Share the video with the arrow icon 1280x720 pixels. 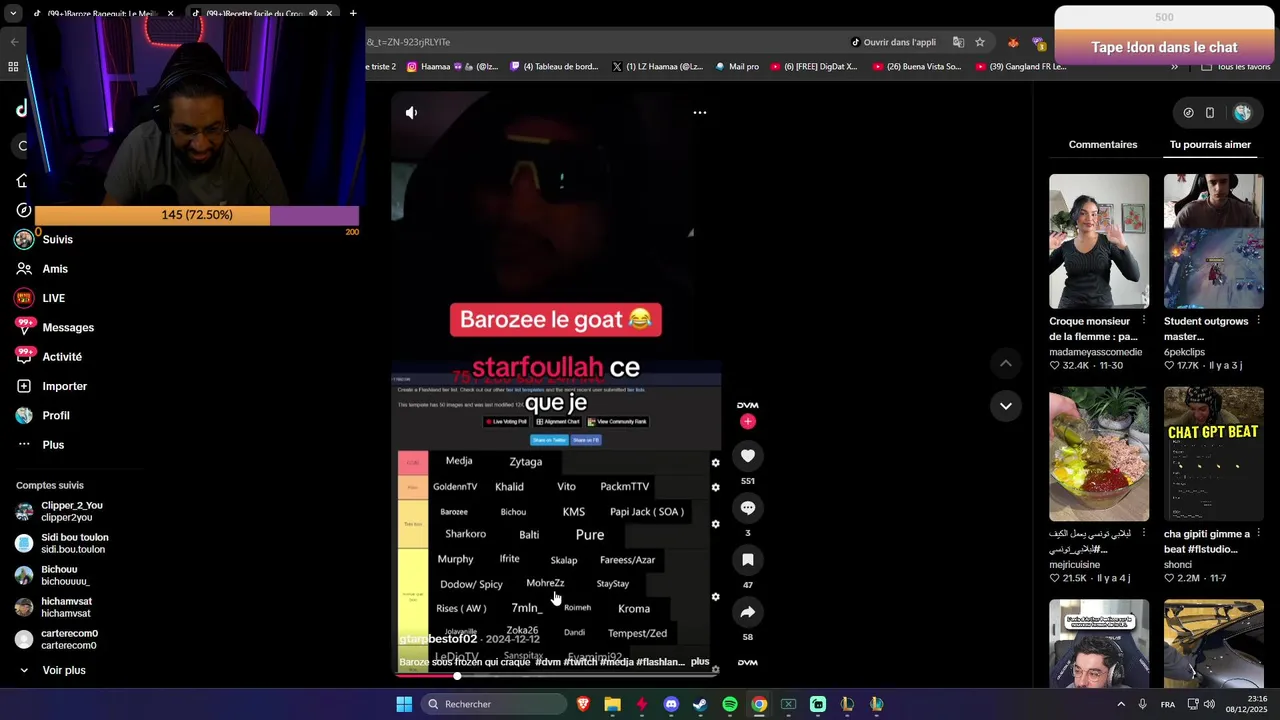coord(747,612)
